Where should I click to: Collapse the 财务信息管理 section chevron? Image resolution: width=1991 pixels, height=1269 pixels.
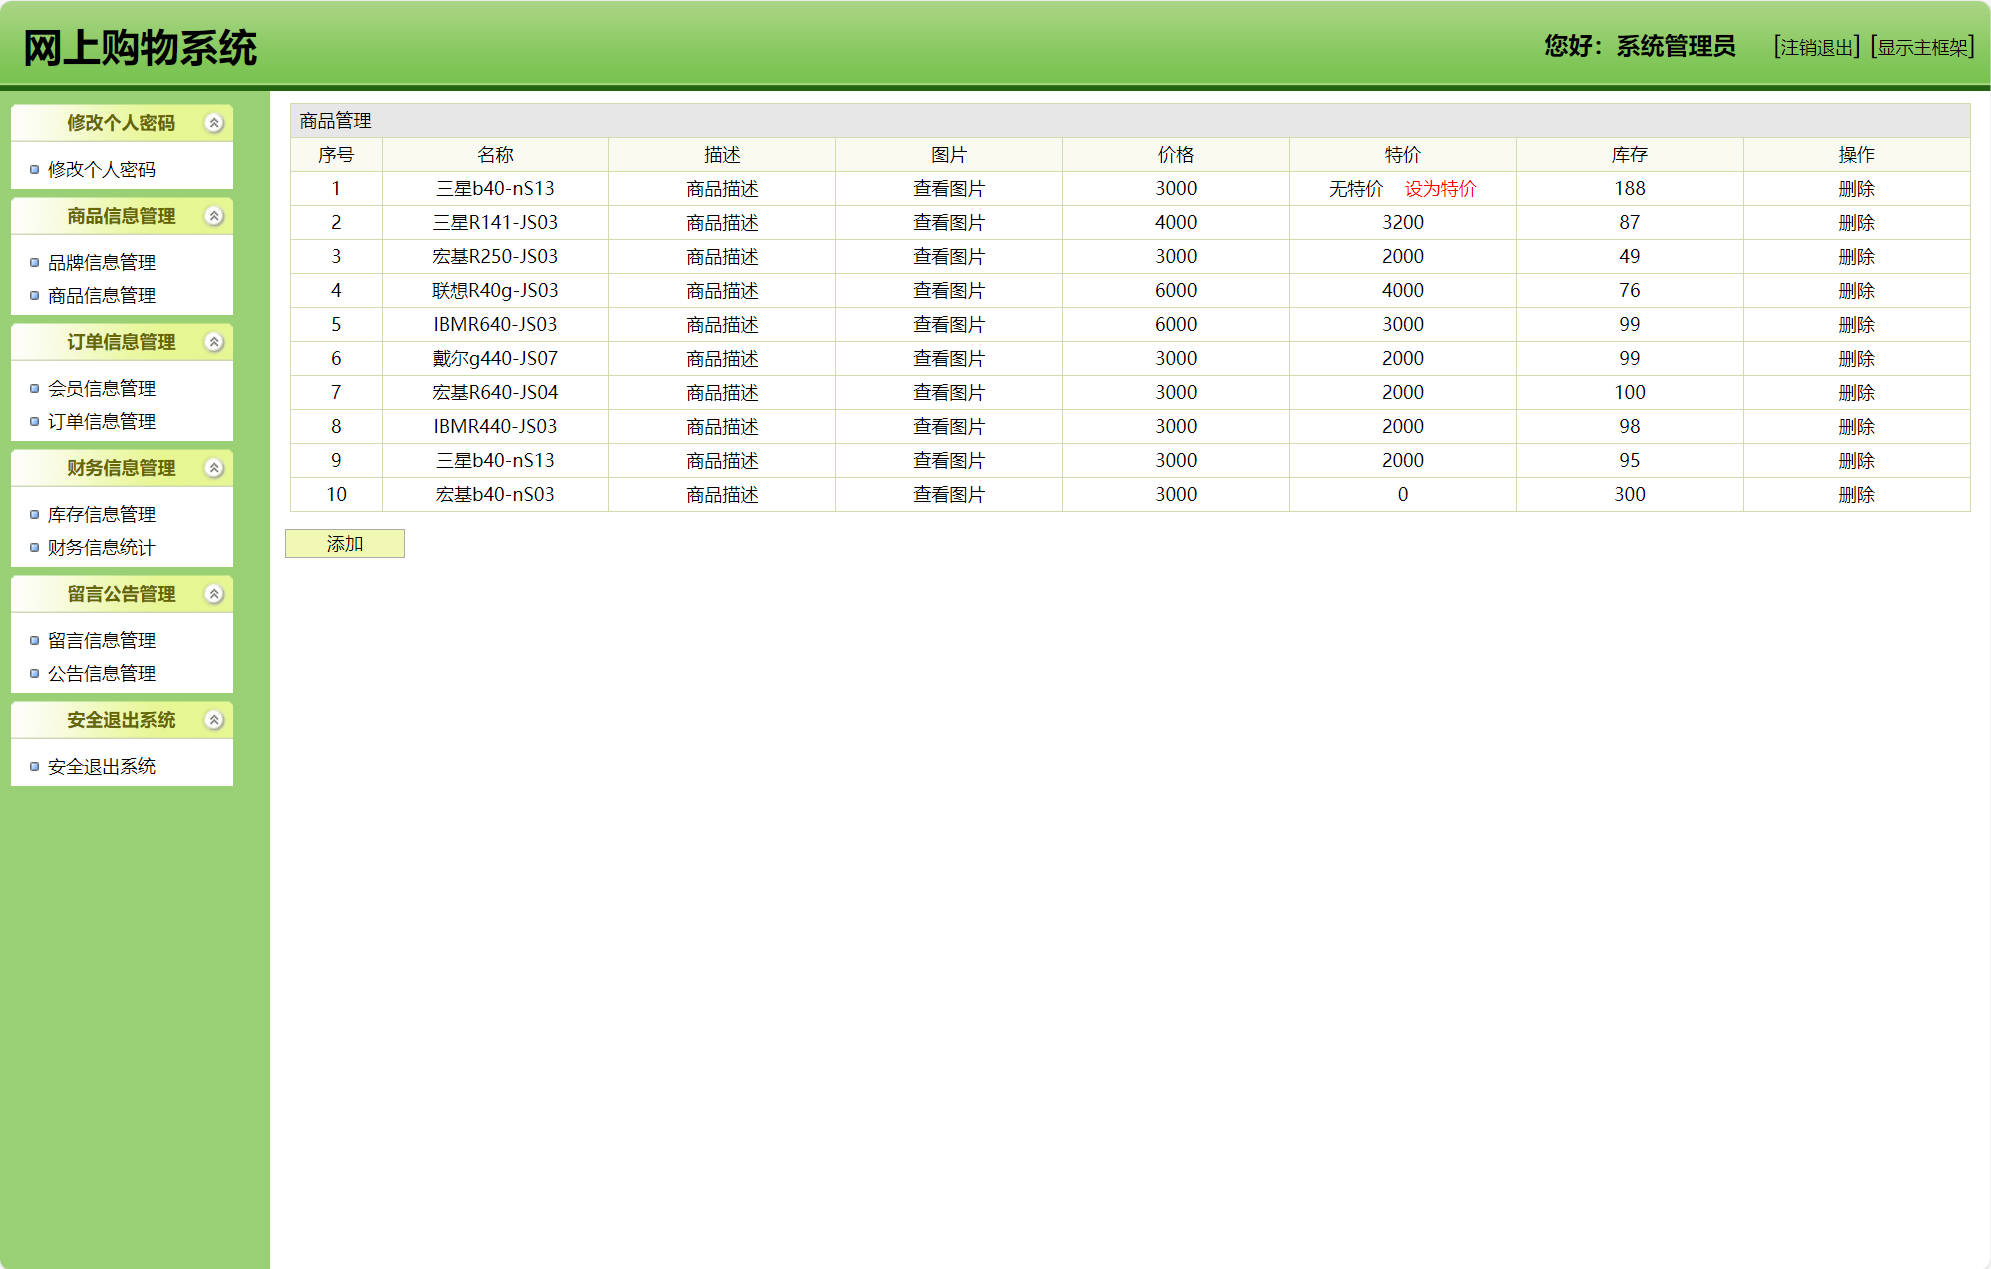213,468
